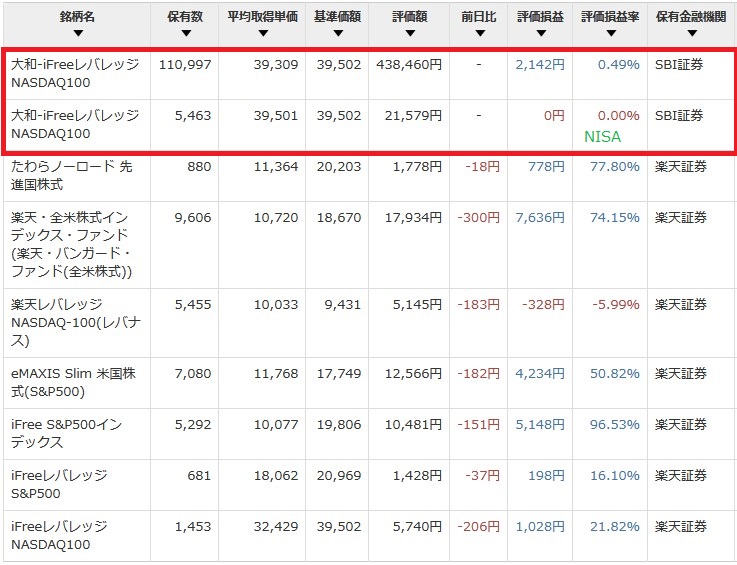
Task: Click the 74.15% profit rate
Action: click(615, 218)
